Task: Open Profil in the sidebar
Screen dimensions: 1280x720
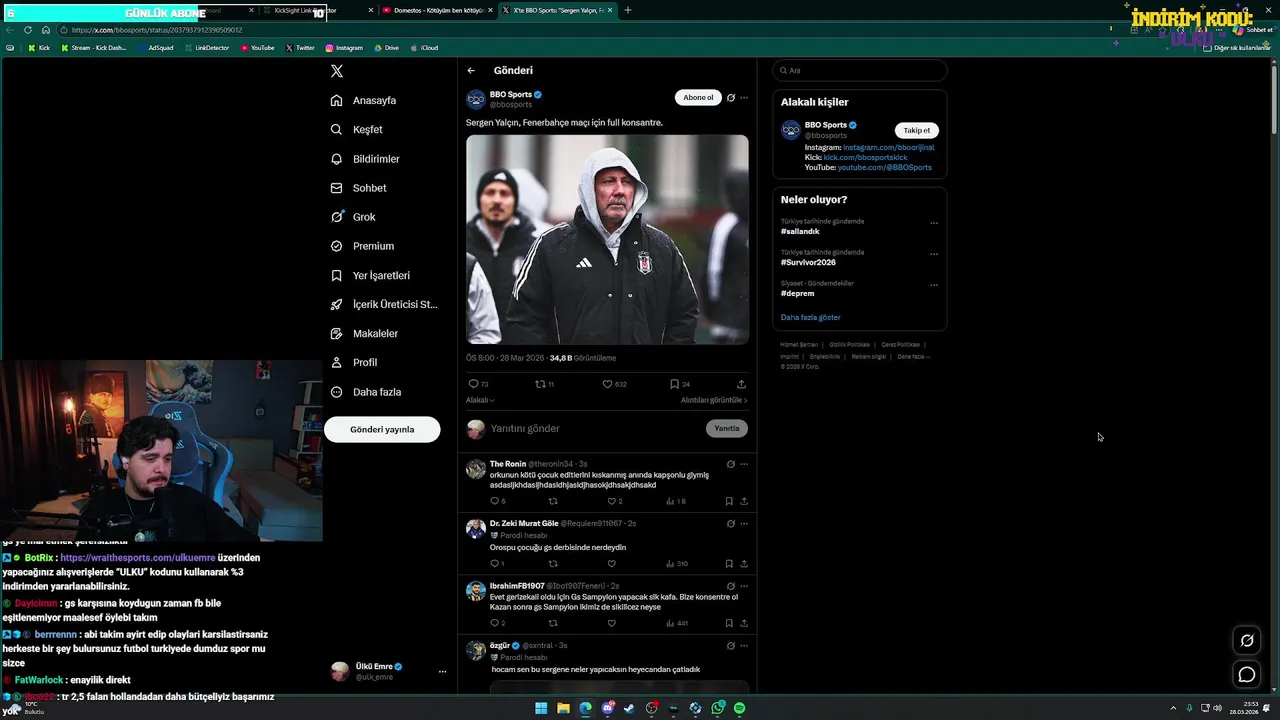Action: (354, 362)
